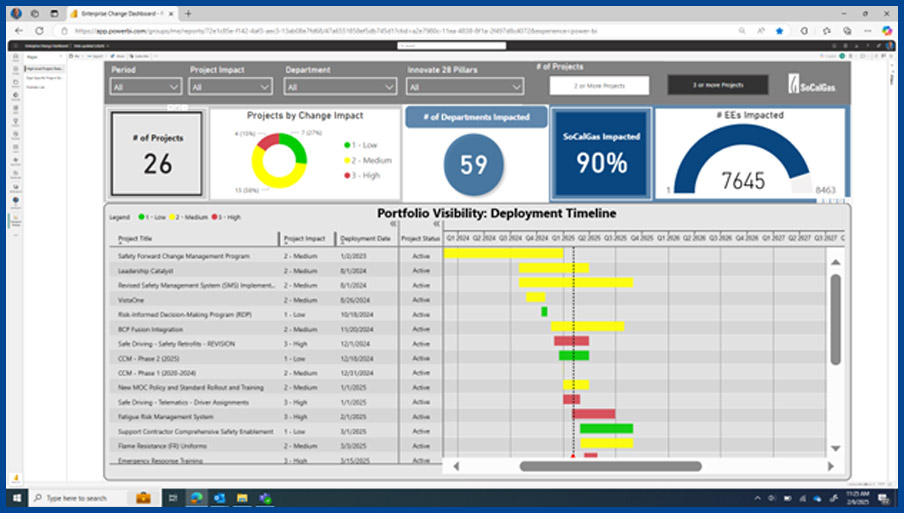Open the browser profile avatar

point(16,13)
